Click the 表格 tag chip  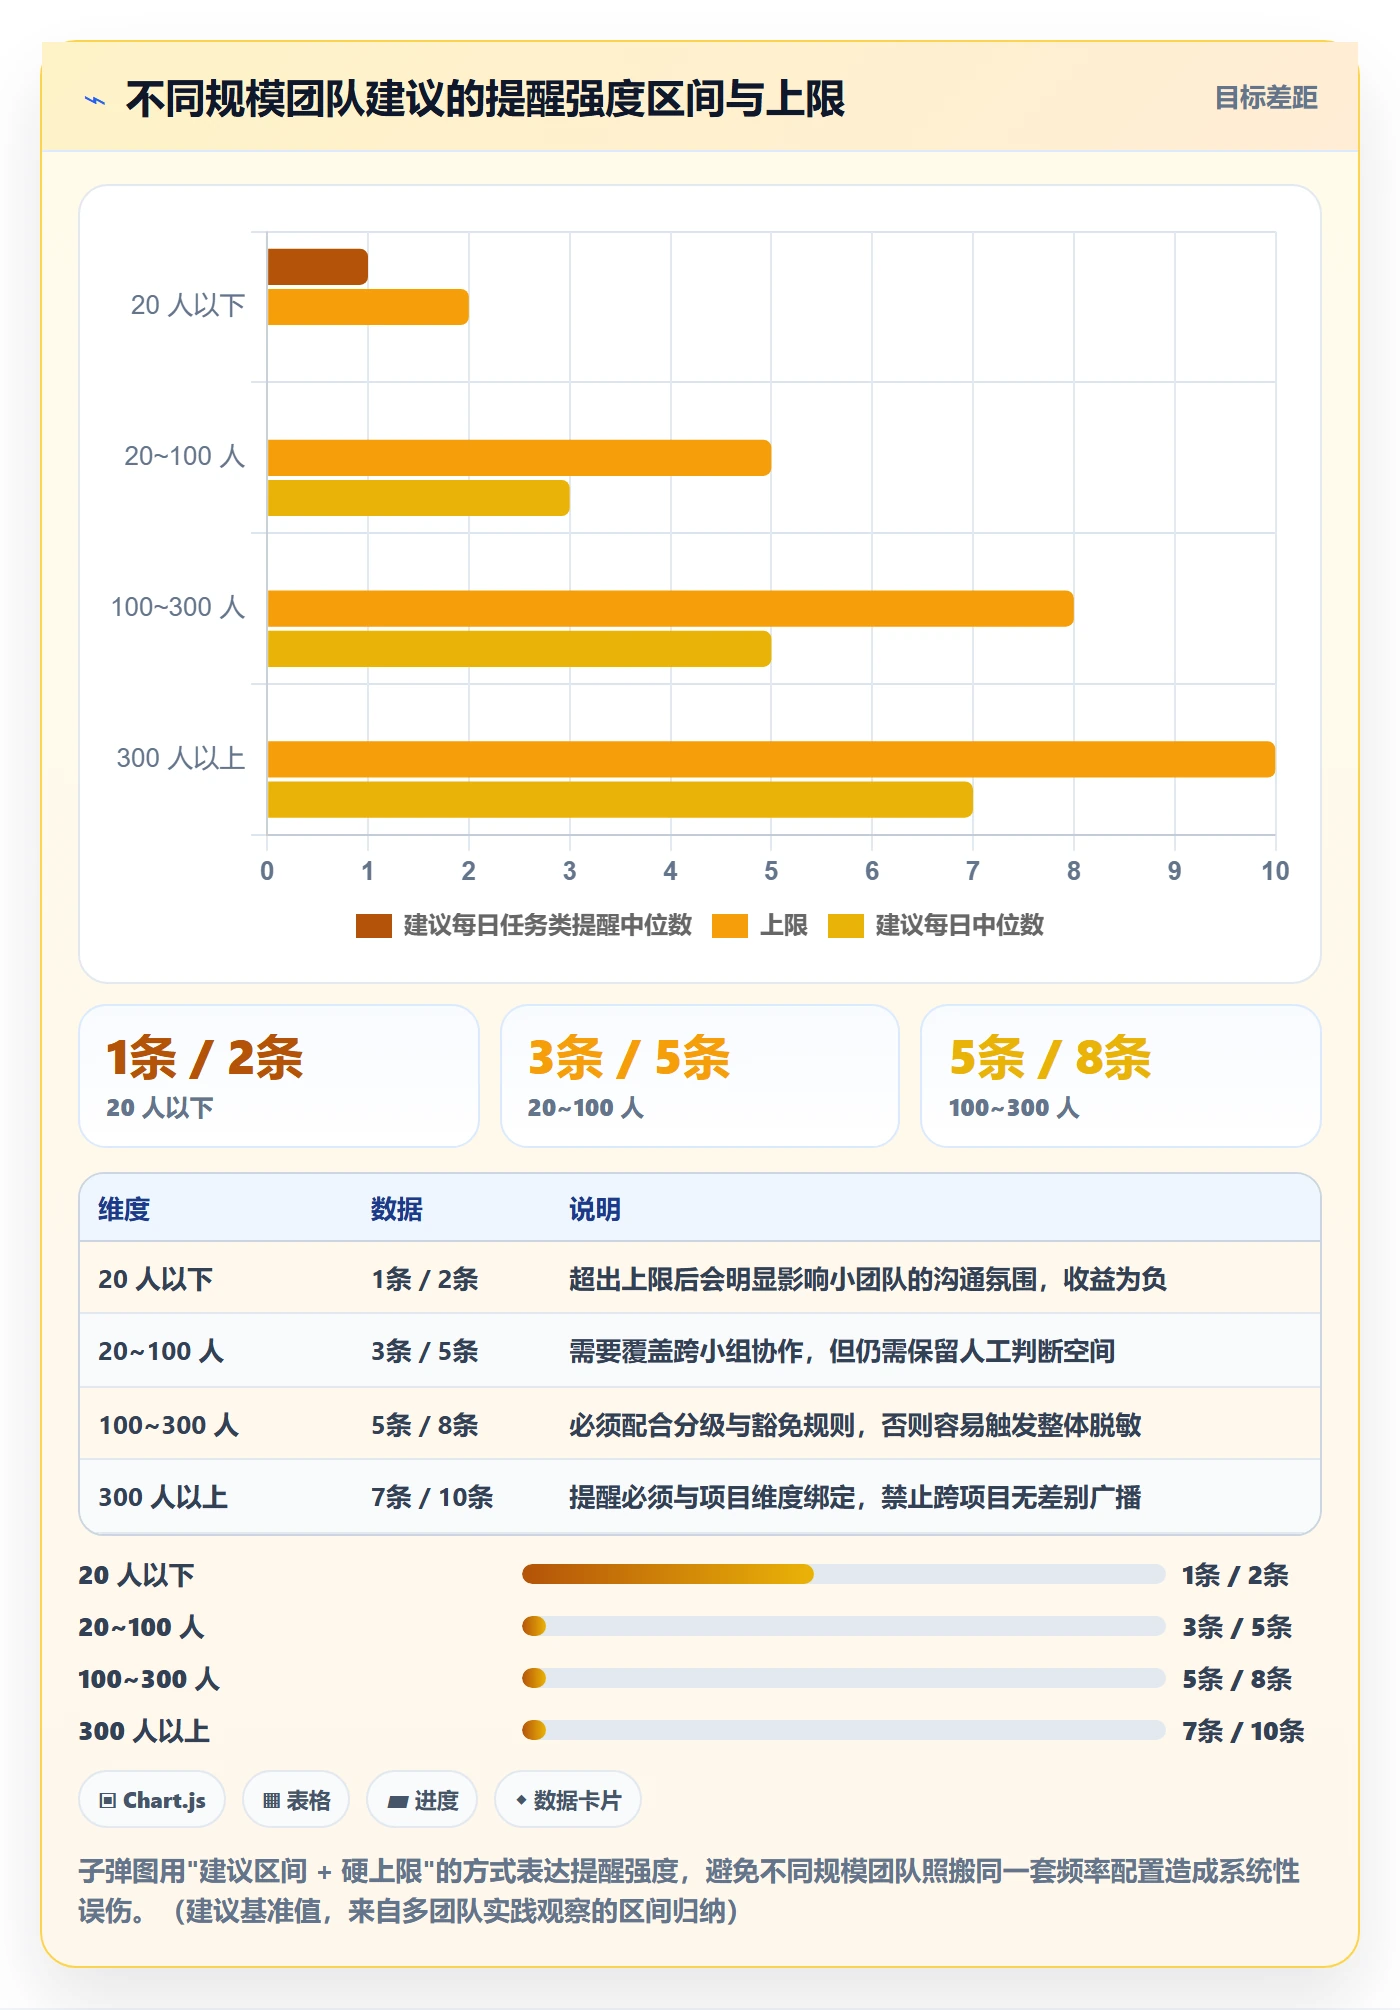tap(296, 1800)
